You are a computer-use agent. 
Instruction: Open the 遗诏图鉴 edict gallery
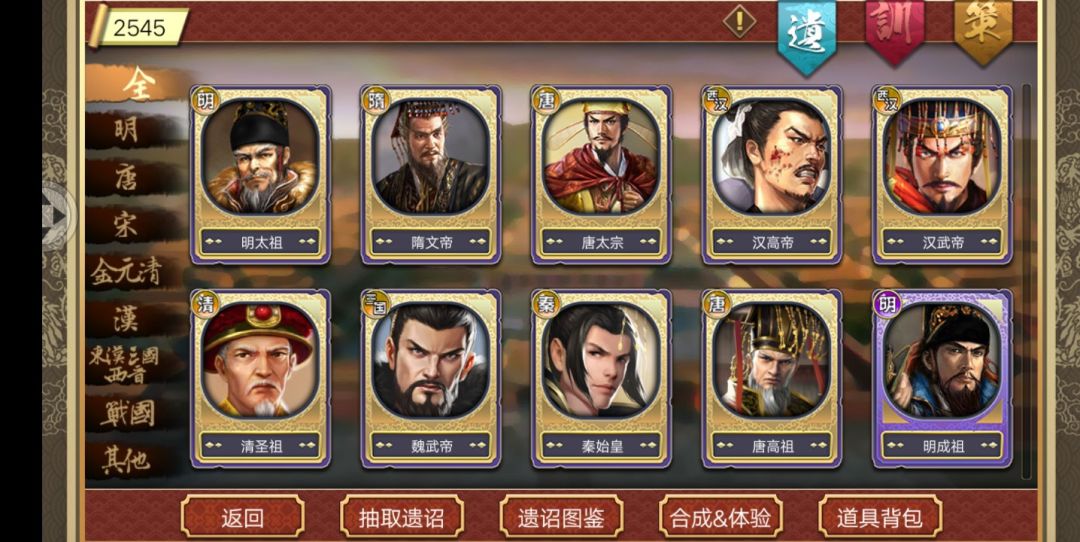[561, 518]
